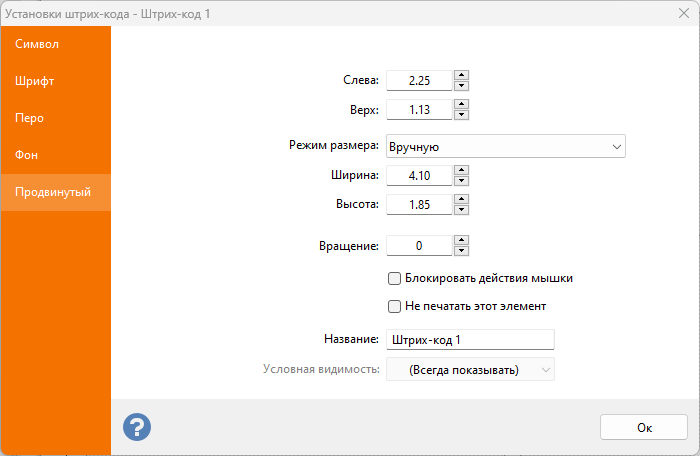Close the barcode settings dialog
The image size is (700, 456).
click(x=681, y=13)
